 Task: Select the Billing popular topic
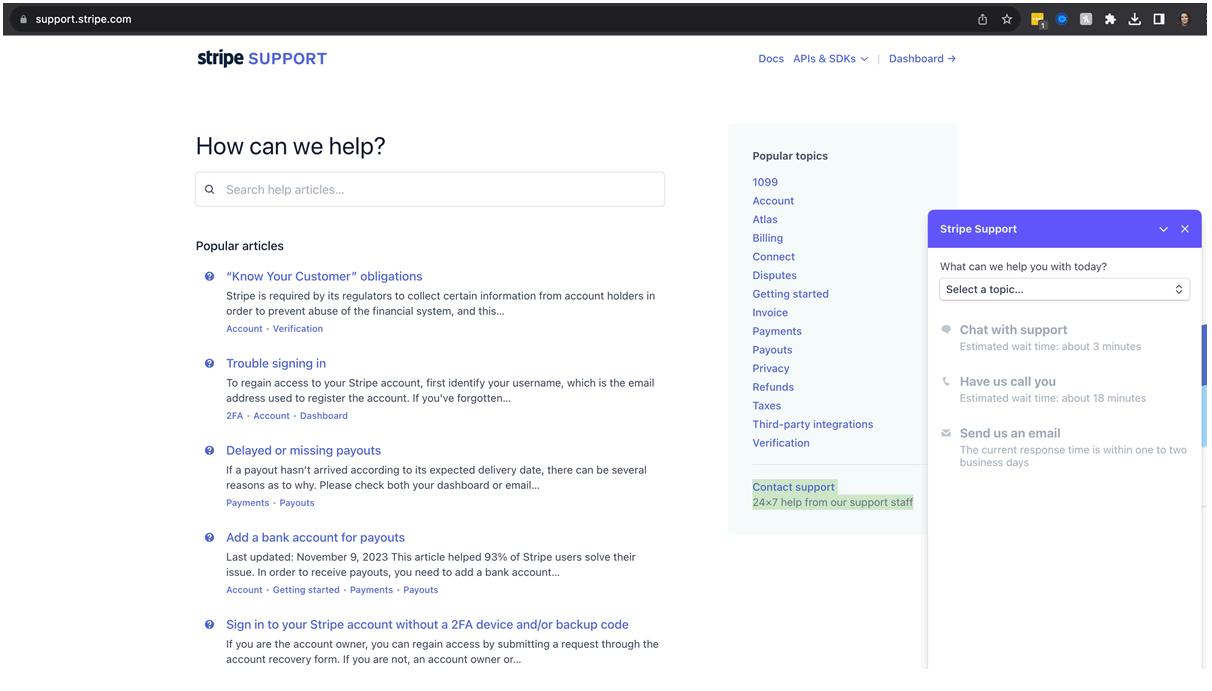click(x=768, y=238)
